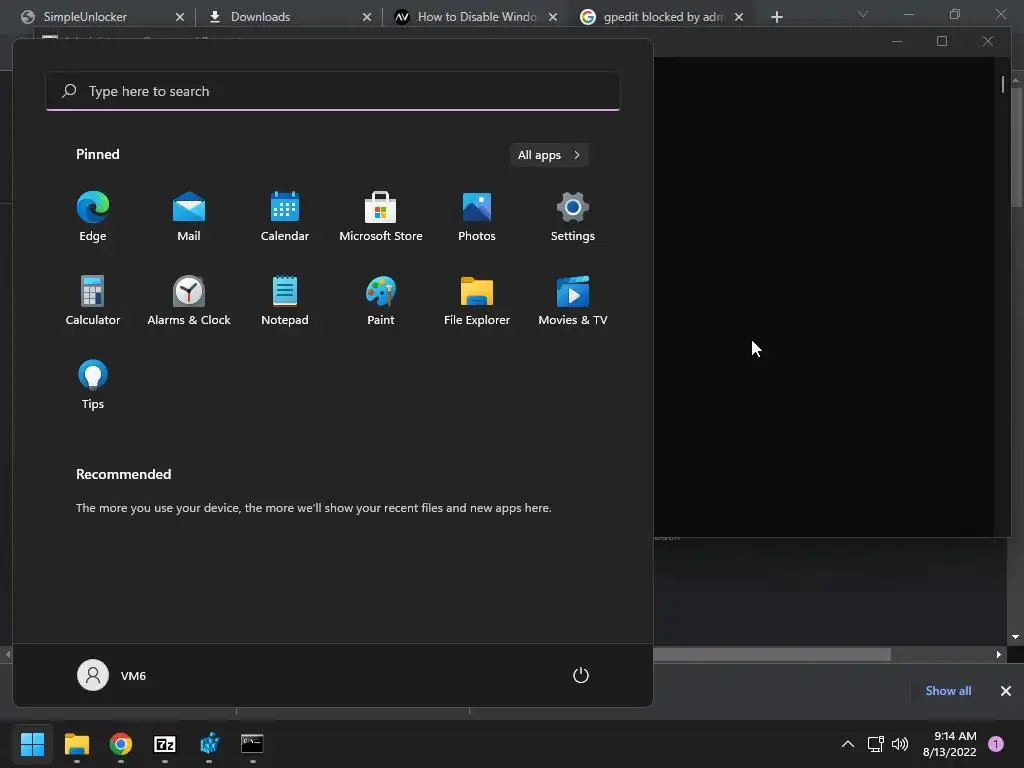This screenshot has height=768, width=1024.
Task: Click the power button in Start menu
Action: [581, 675]
